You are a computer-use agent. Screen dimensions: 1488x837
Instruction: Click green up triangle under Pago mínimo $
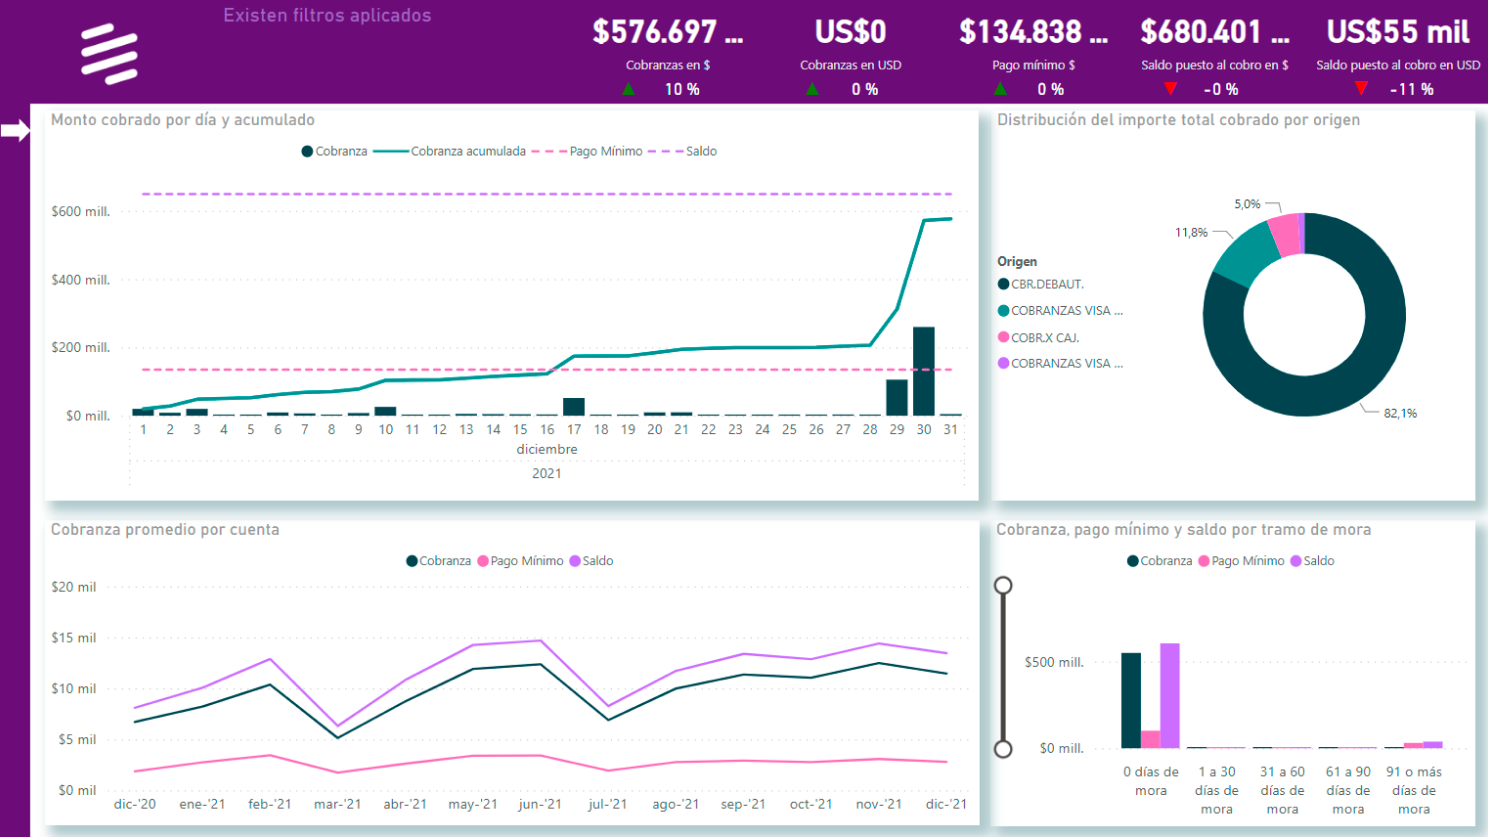(x=1000, y=89)
